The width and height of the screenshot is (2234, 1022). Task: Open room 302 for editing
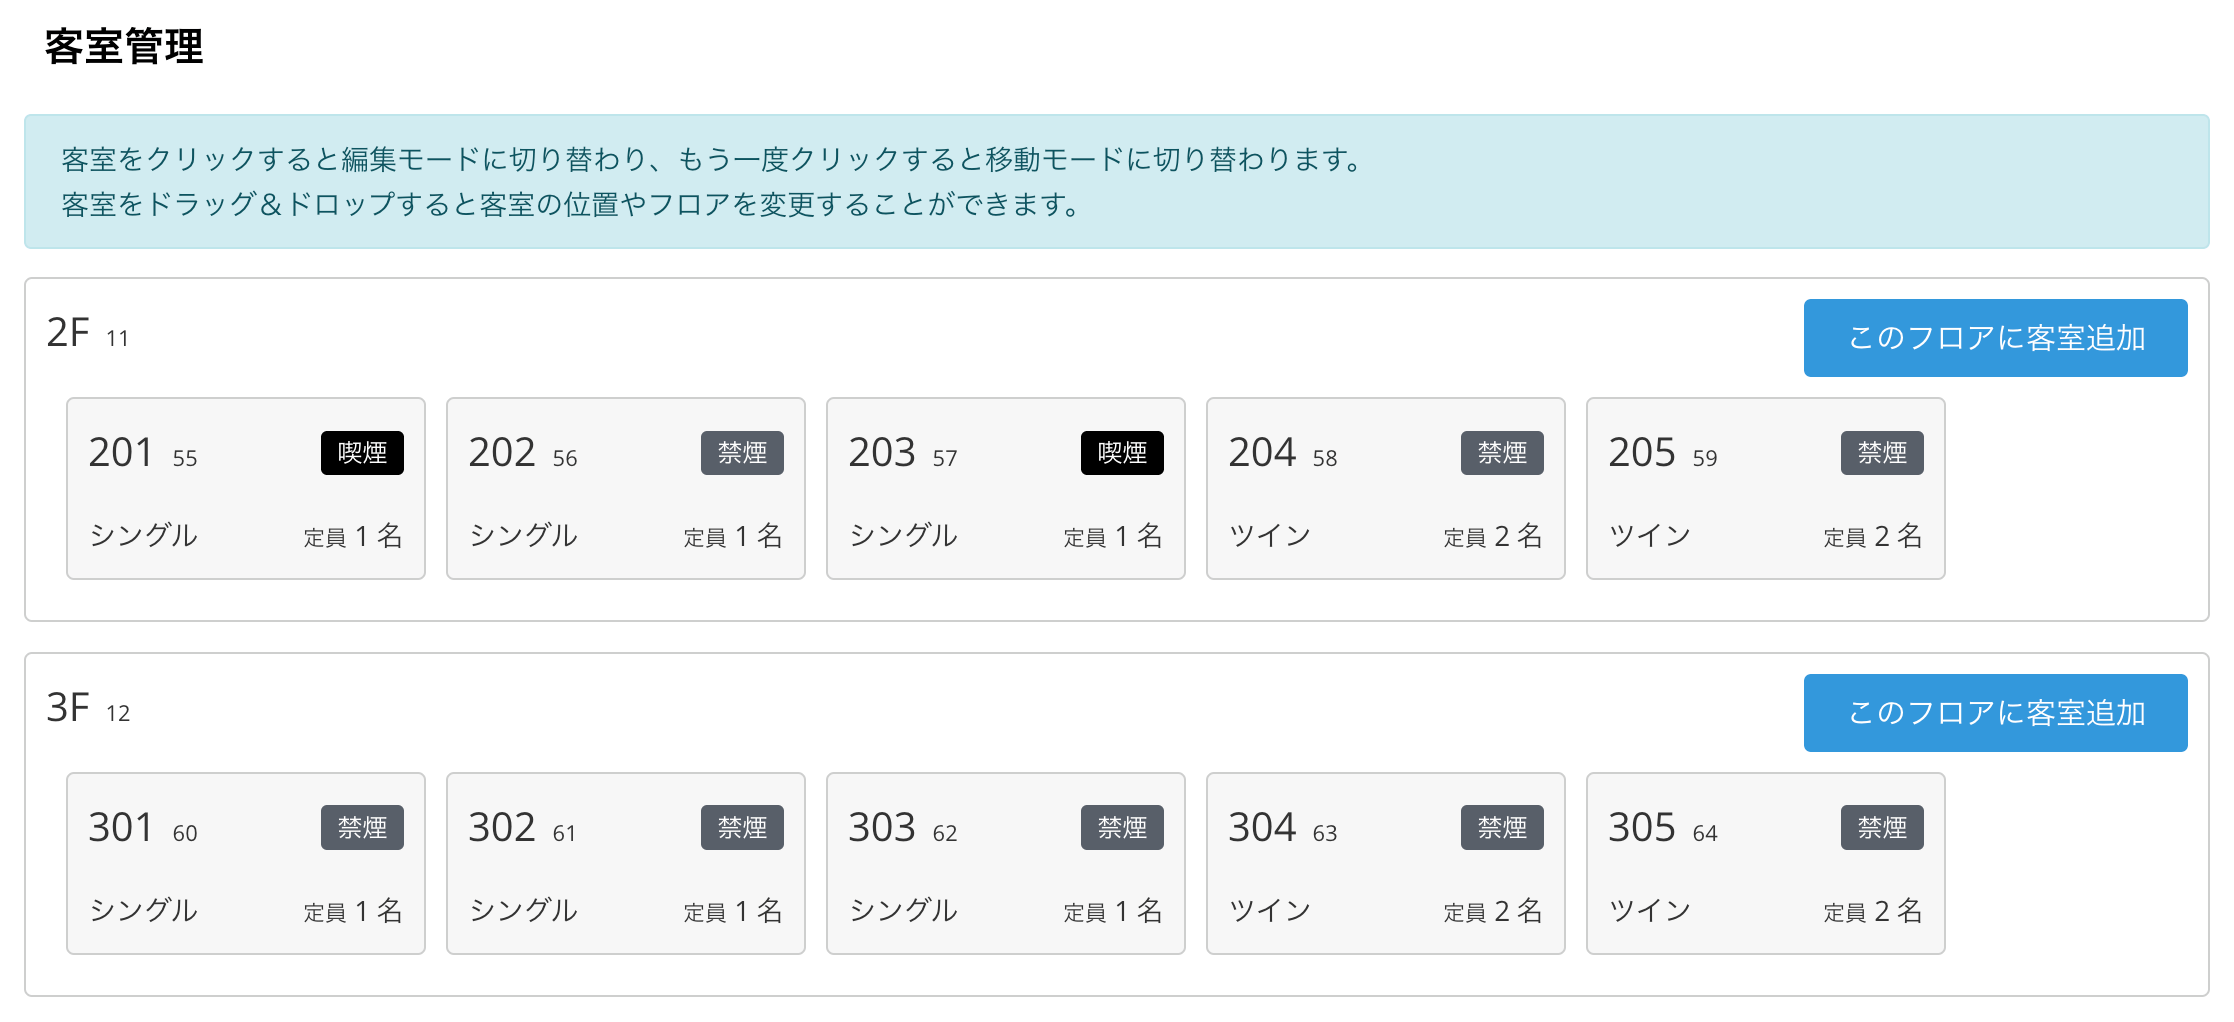point(626,864)
